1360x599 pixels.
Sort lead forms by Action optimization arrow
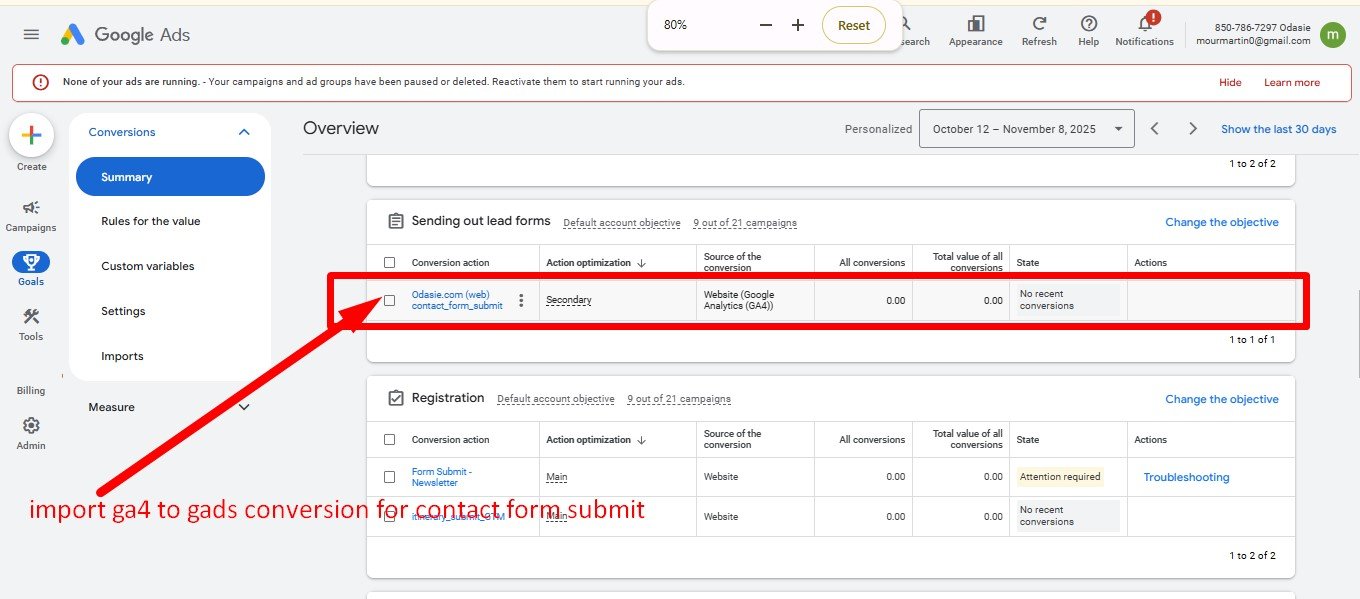(x=641, y=263)
